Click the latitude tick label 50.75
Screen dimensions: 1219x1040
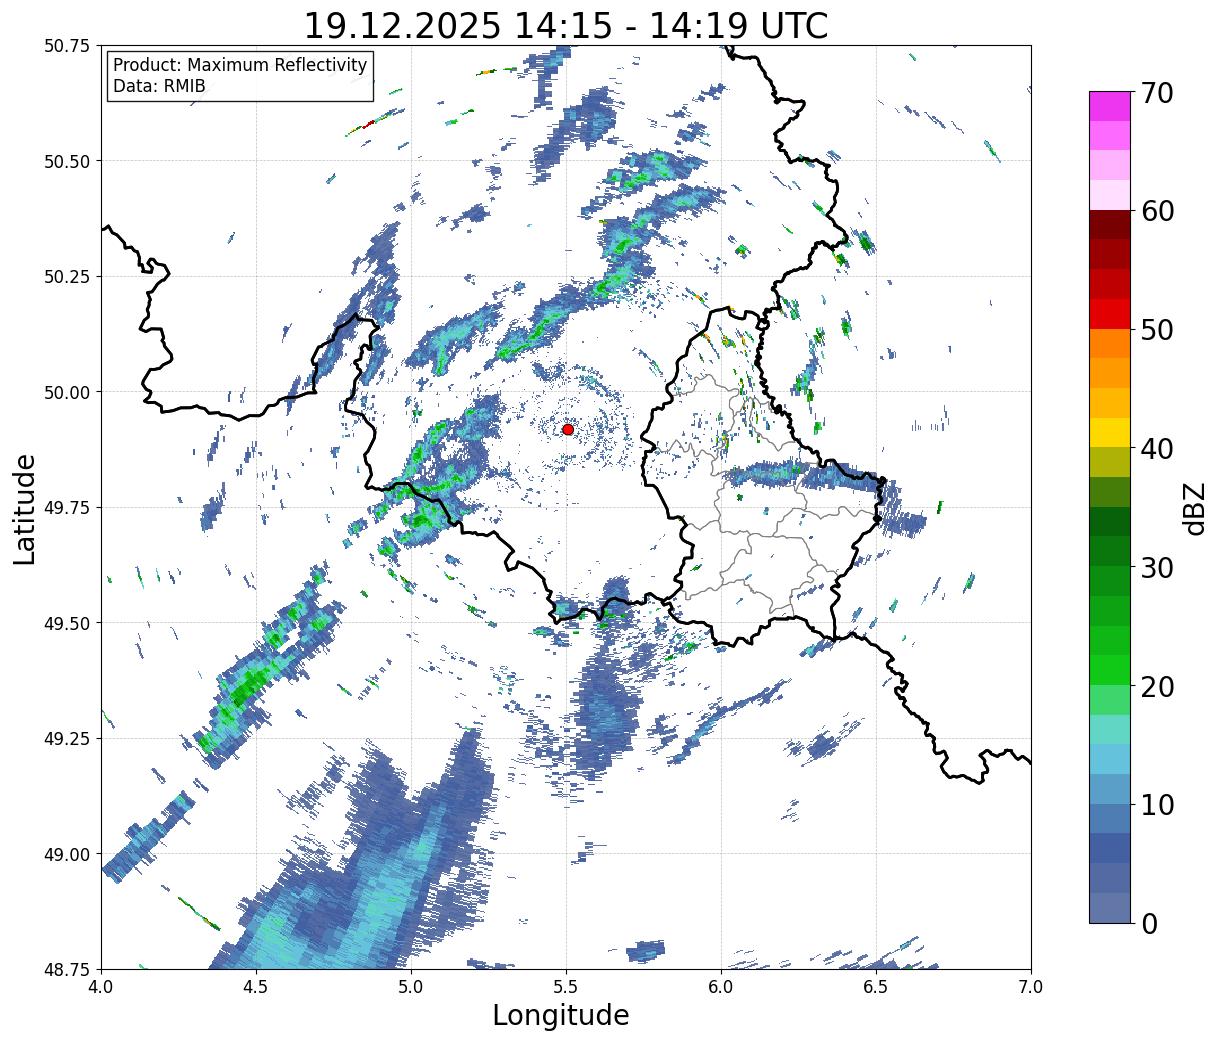67,46
